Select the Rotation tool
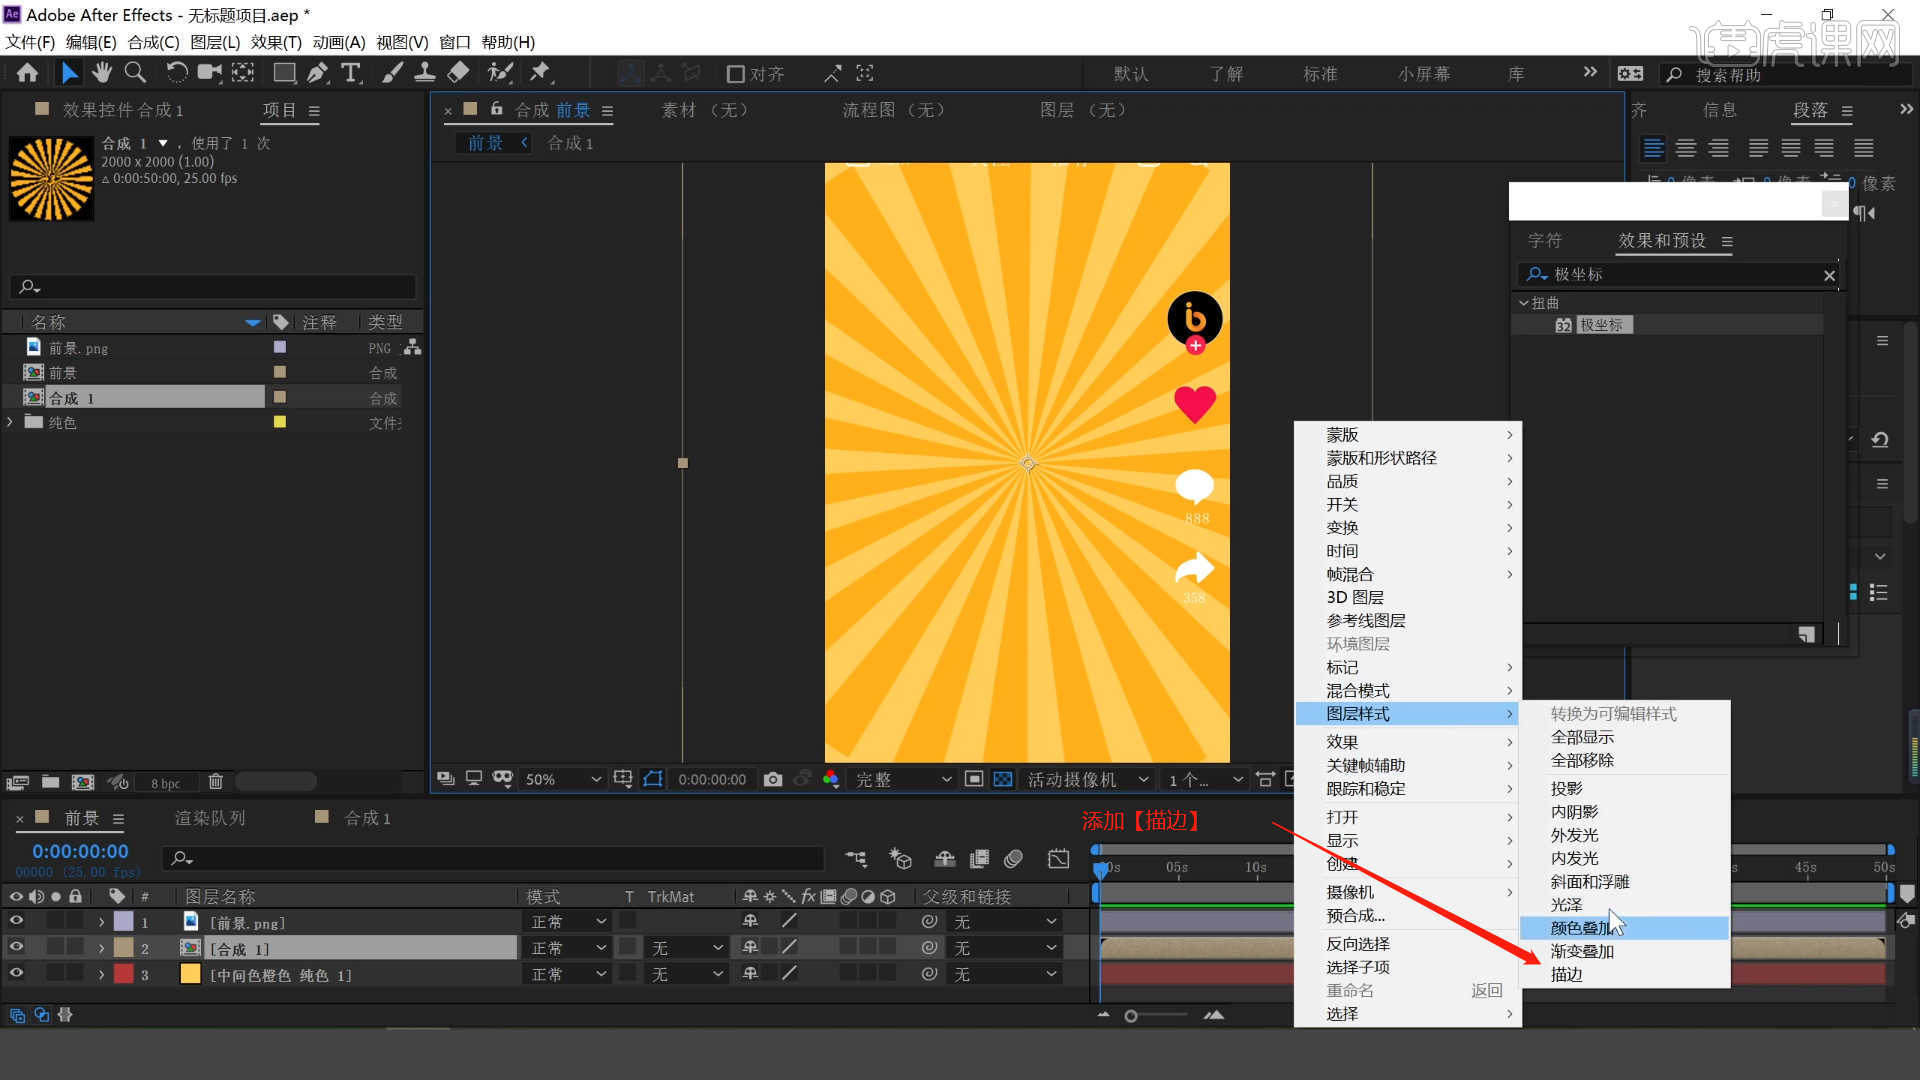The width and height of the screenshot is (1920, 1080). coord(176,73)
